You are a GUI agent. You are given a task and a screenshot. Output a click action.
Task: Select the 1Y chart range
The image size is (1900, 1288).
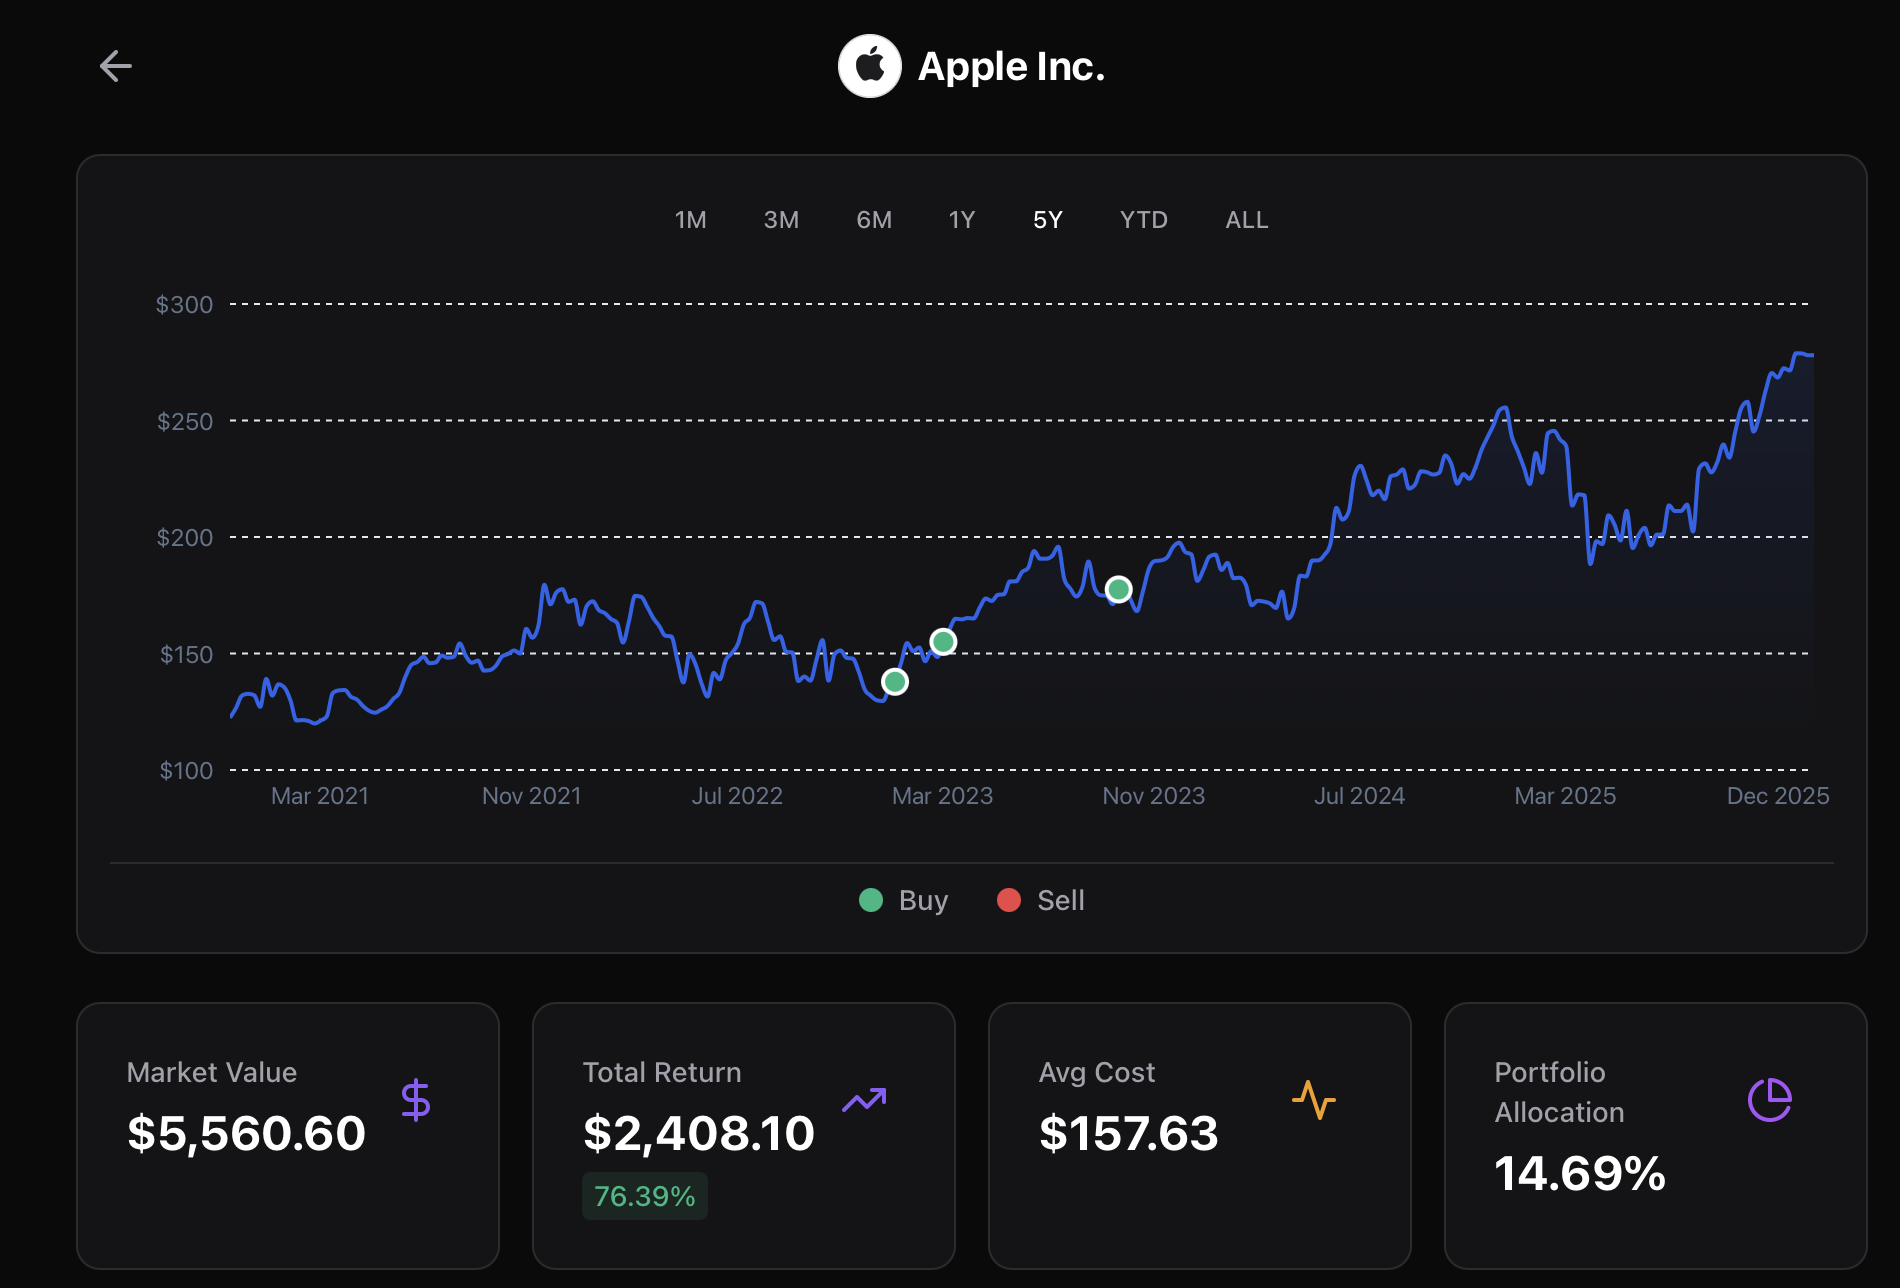(x=961, y=219)
